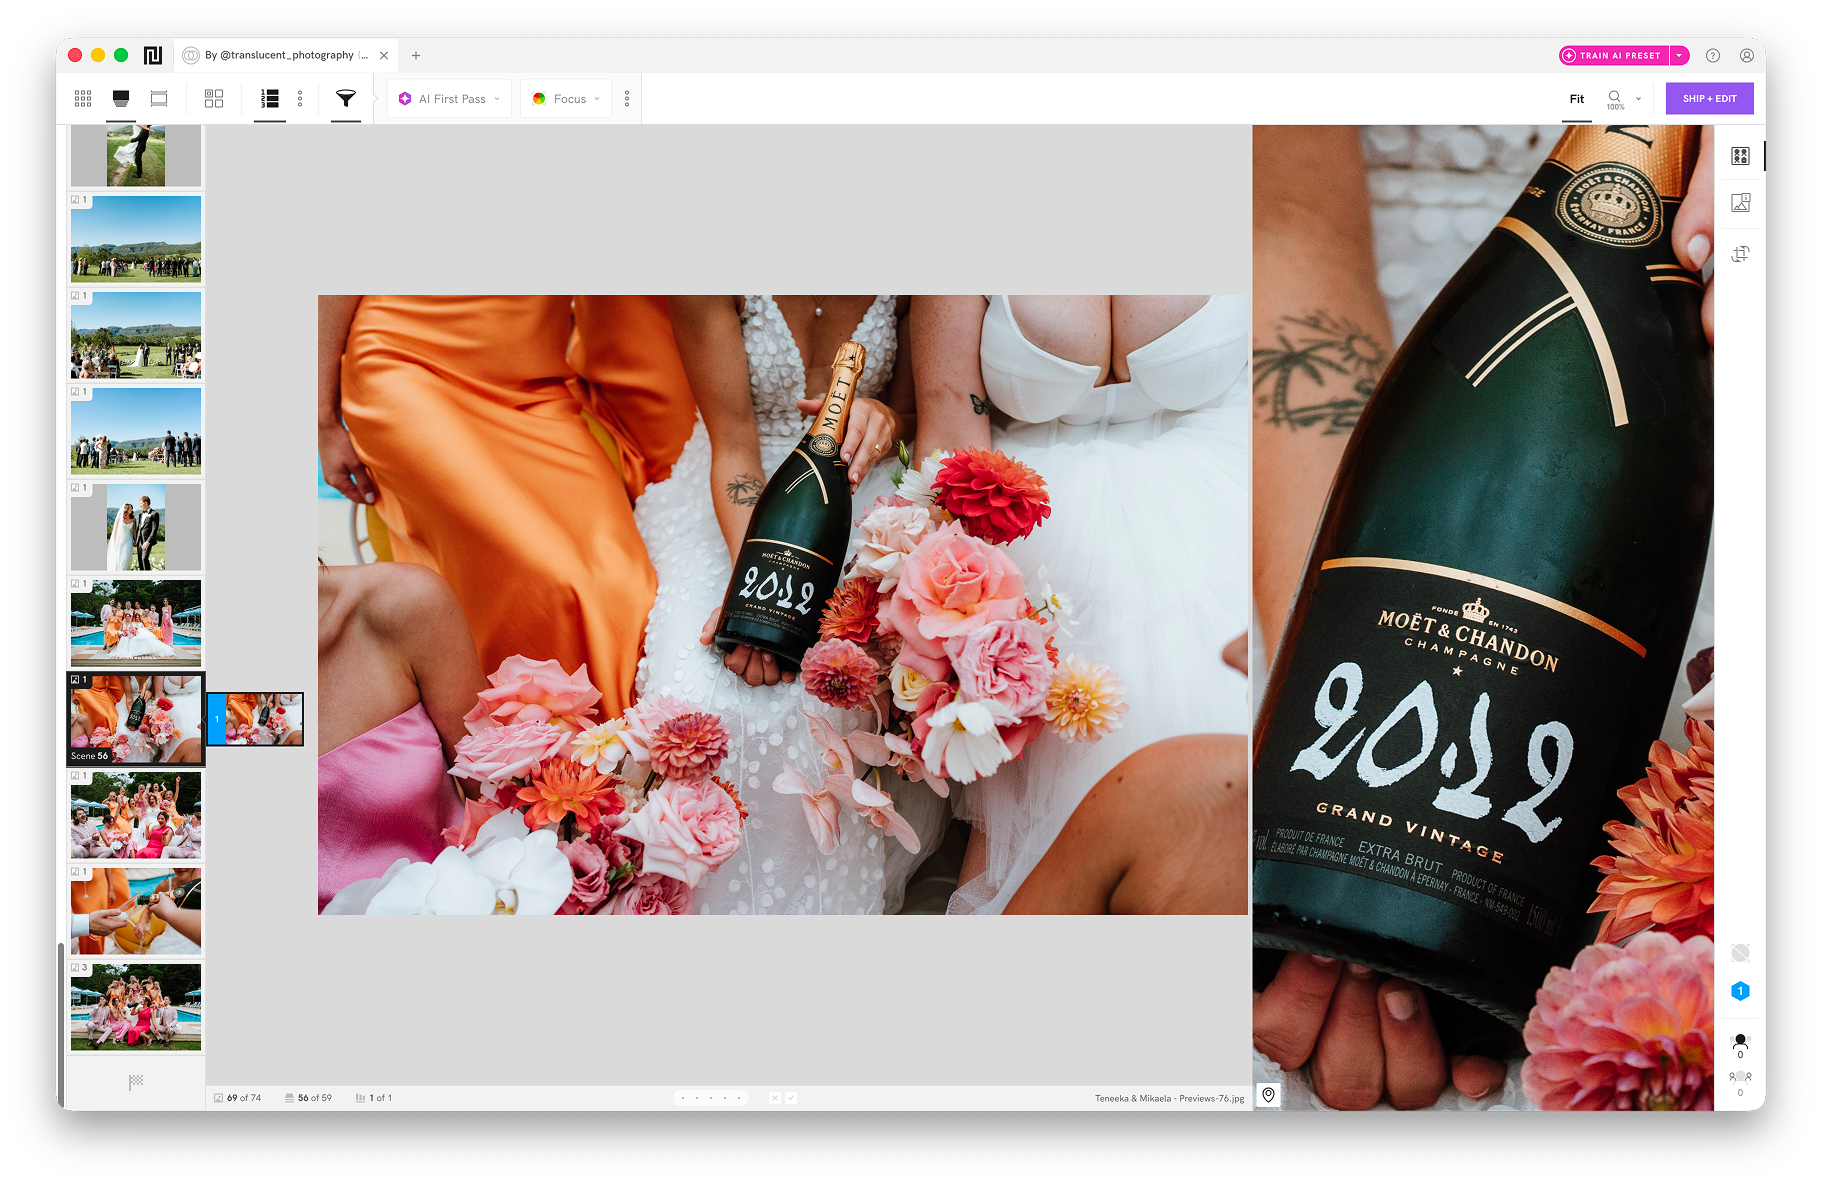The height and width of the screenshot is (1185, 1822).
Task: Select the loupe with filmstrip view icon
Action: [x=121, y=98]
